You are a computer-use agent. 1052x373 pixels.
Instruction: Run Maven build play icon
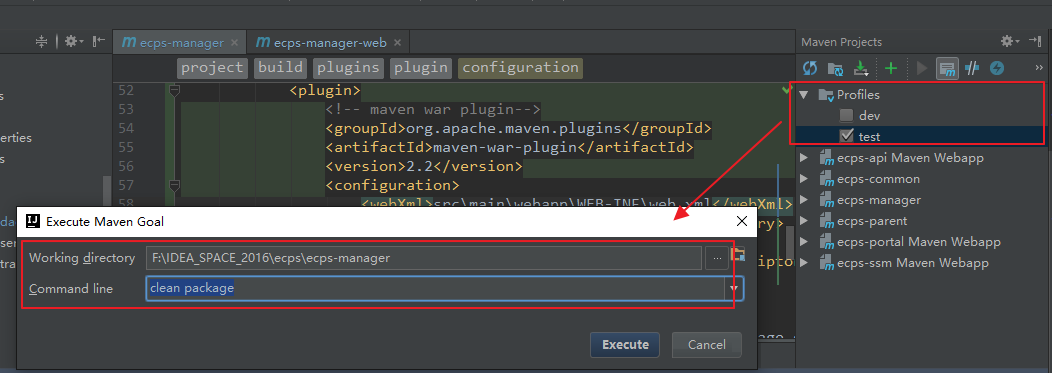tap(922, 68)
